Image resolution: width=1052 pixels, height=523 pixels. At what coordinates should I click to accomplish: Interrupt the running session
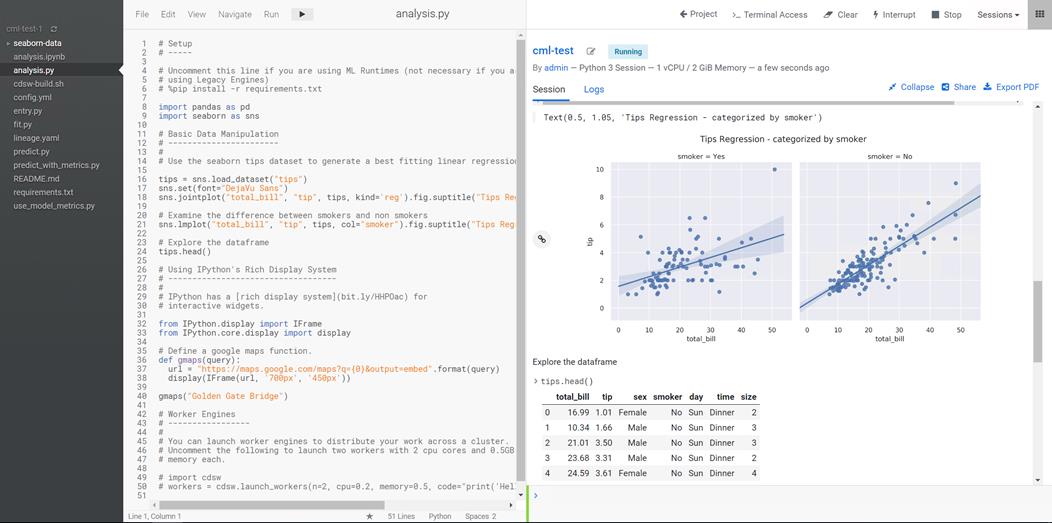click(894, 14)
